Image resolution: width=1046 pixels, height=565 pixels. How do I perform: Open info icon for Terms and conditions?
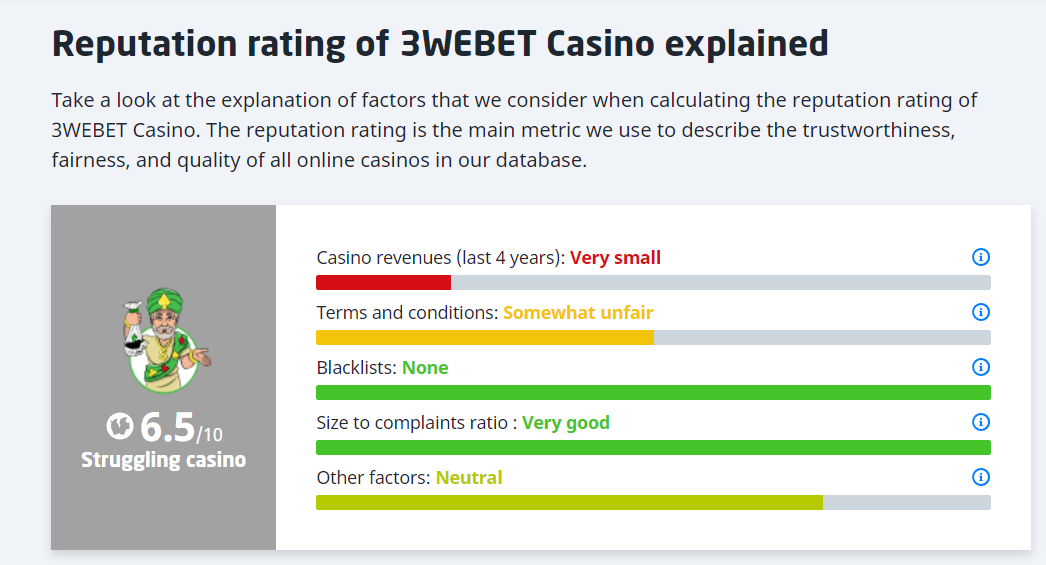pos(981,312)
